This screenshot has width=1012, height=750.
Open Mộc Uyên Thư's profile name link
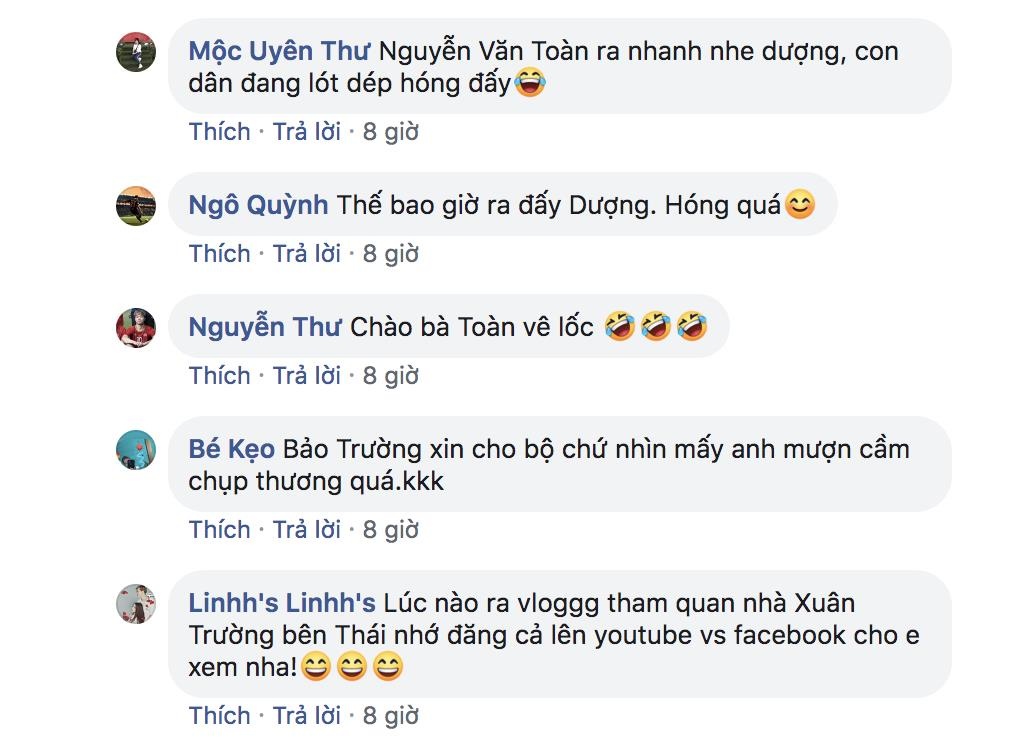279,51
